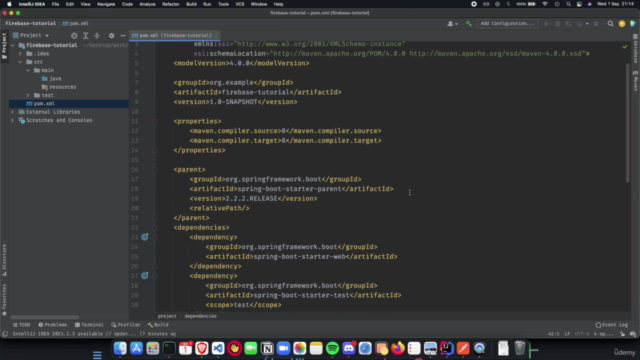This screenshot has width=640, height=360.
Task: Open the Terminal tool window
Action: pyautogui.click(x=89, y=325)
